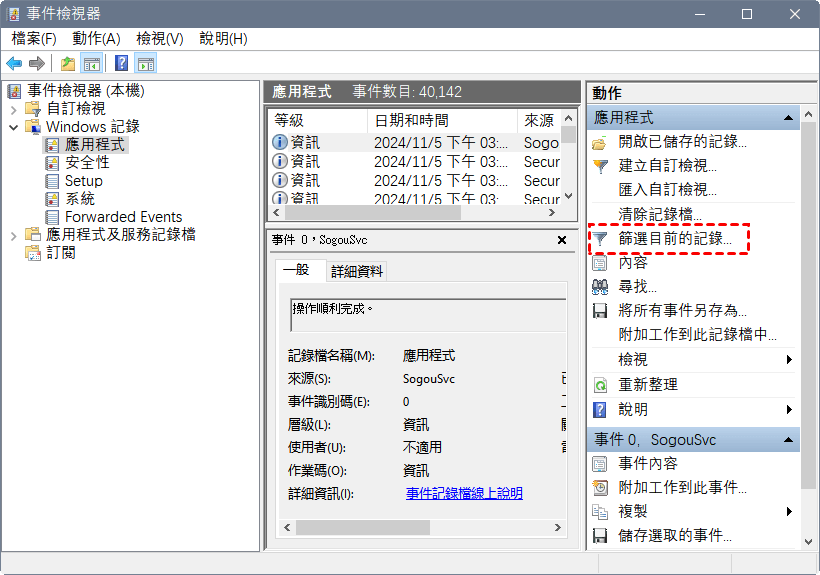Sort by the 來源 column header
Viewport: 820px width, 575px height.
pyautogui.click(x=539, y=121)
